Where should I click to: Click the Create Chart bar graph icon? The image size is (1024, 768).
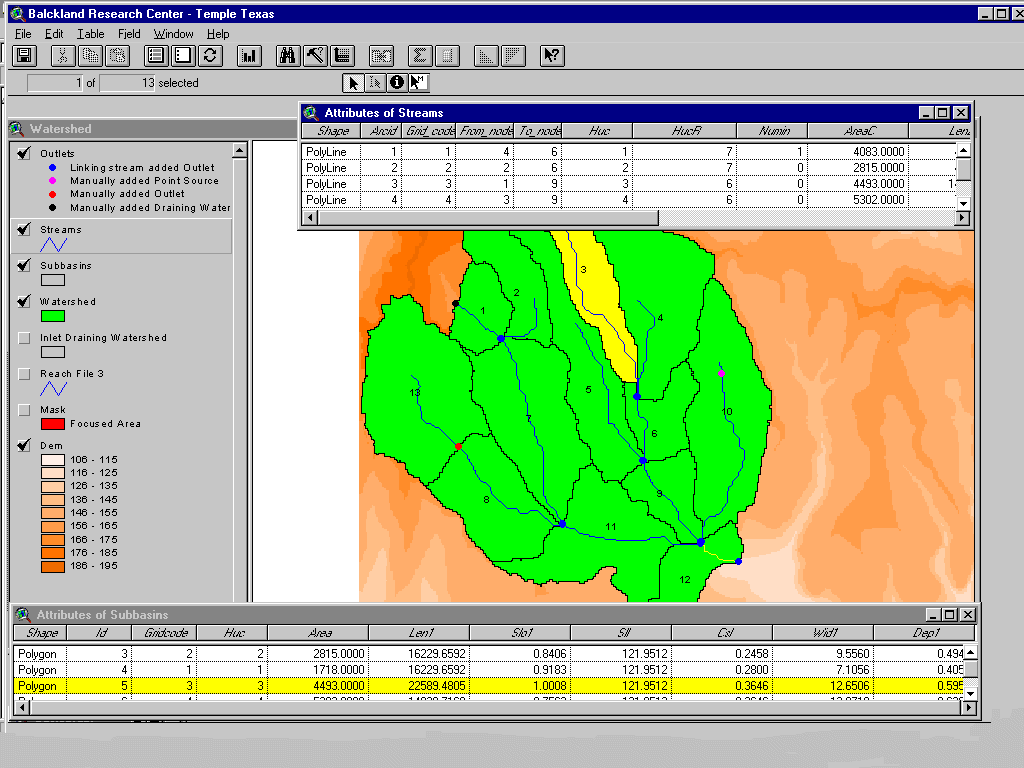click(248, 56)
